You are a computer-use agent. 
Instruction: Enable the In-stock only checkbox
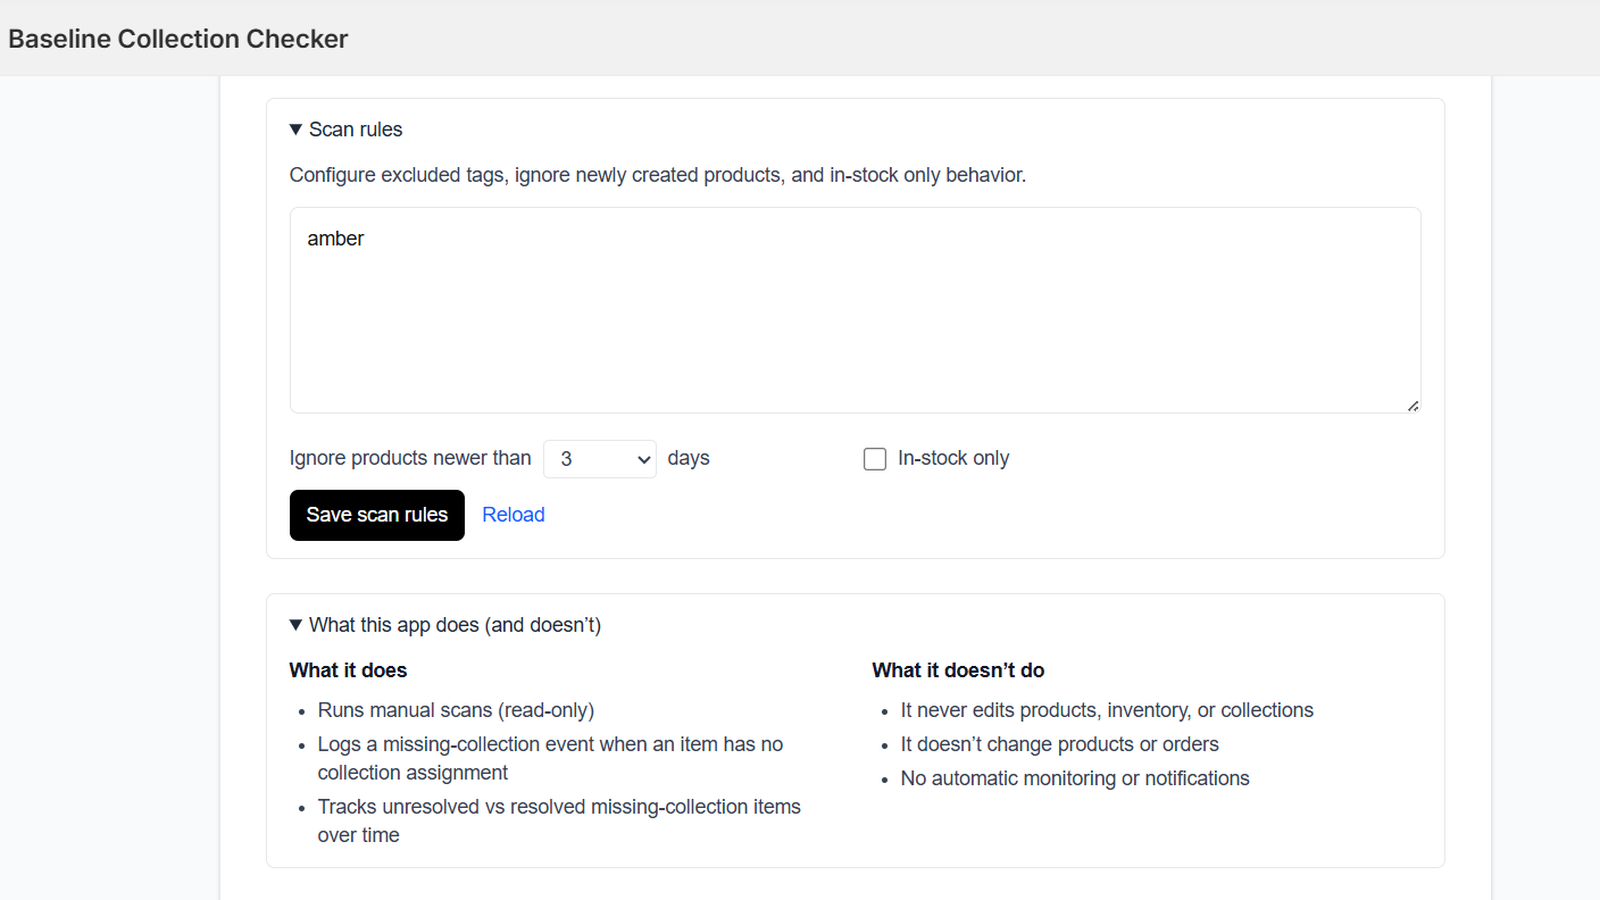875,459
